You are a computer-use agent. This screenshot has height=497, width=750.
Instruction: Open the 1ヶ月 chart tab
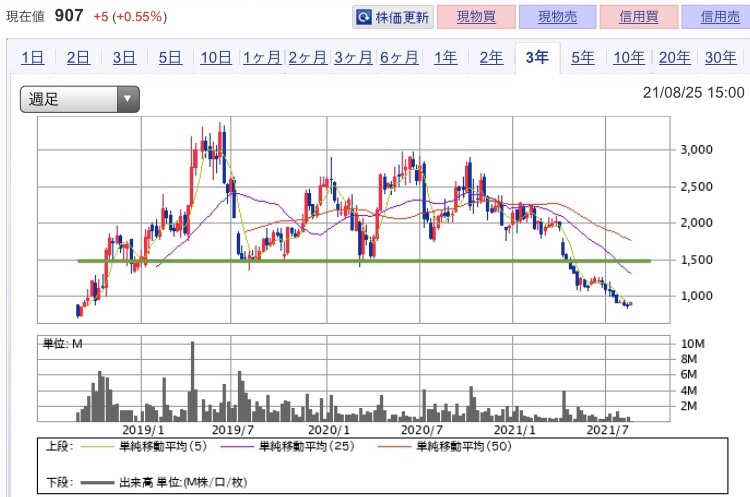tap(261, 57)
